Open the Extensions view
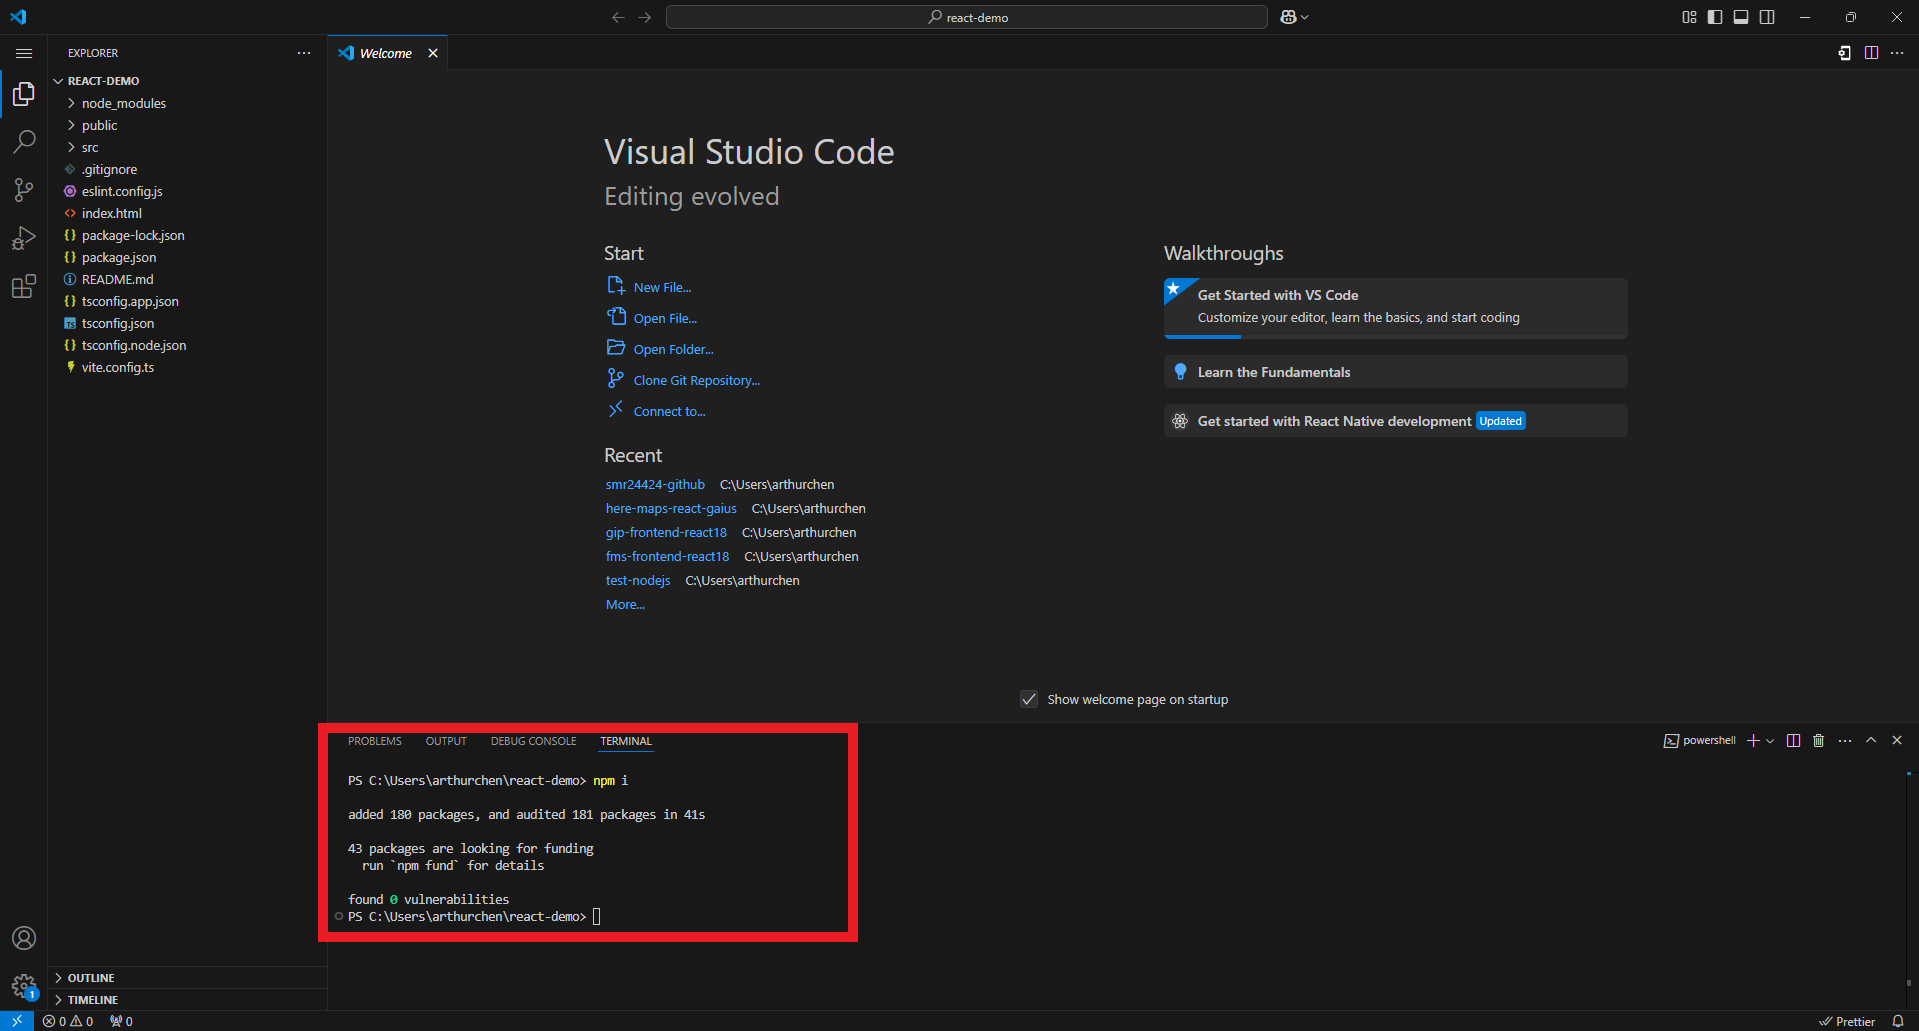This screenshot has width=1919, height=1031. tap(24, 287)
